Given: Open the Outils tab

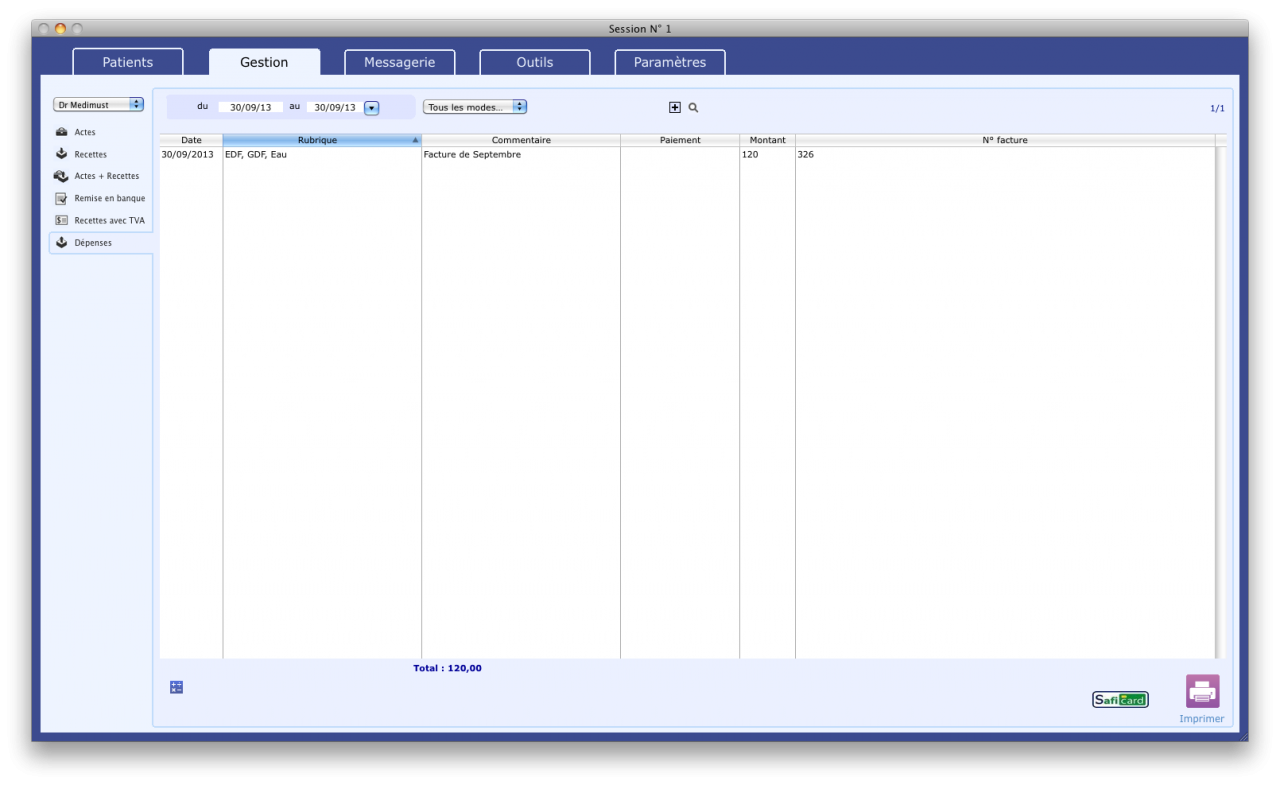Looking at the screenshot, I should pos(535,62).
